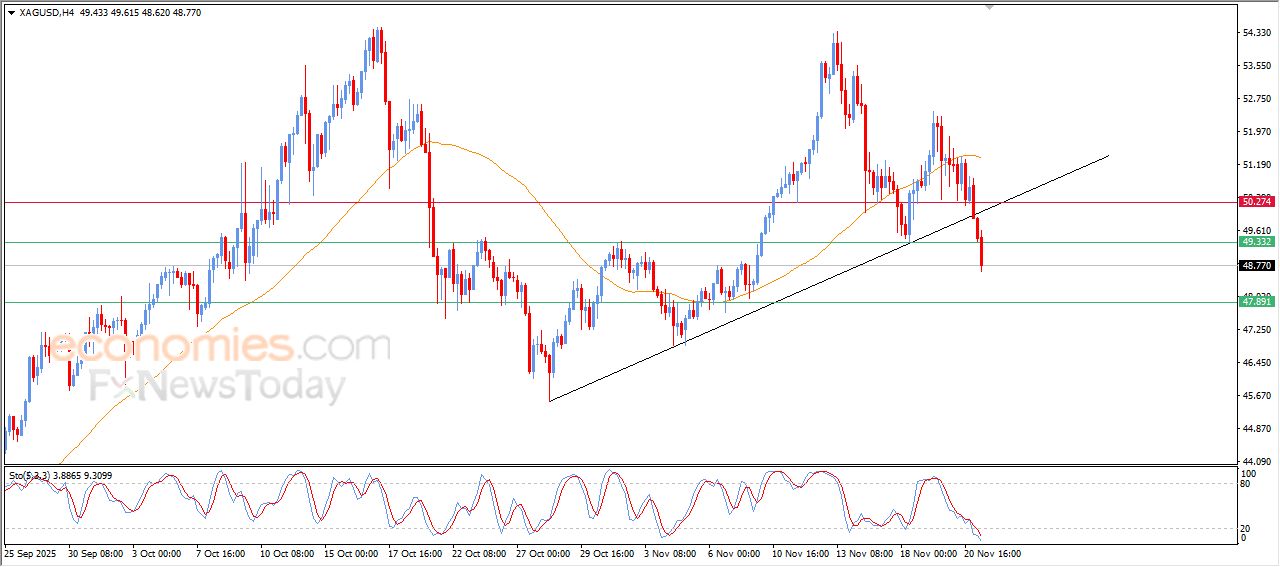Click the 51.970 price scale value

pyautogui.click(x=1256, y=132)
